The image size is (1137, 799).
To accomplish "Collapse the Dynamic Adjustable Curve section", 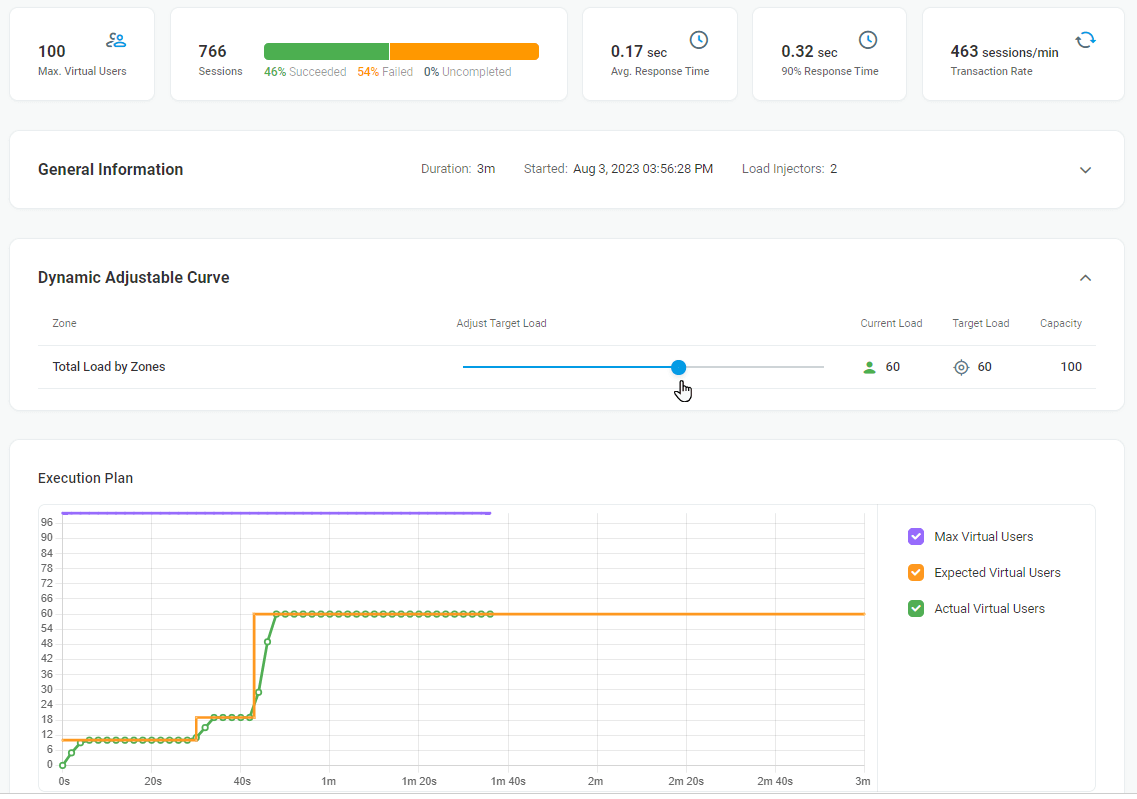I will point(1085,278).
